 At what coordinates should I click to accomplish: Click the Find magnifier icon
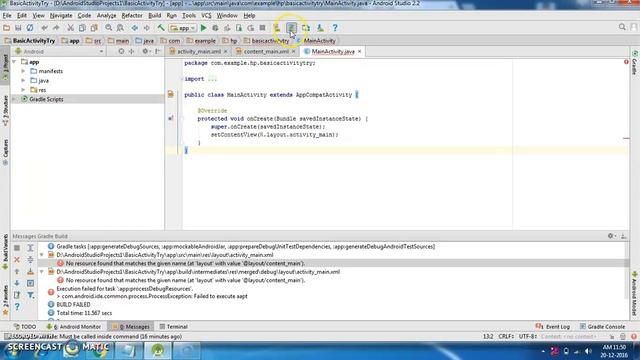tap(109, 28)
